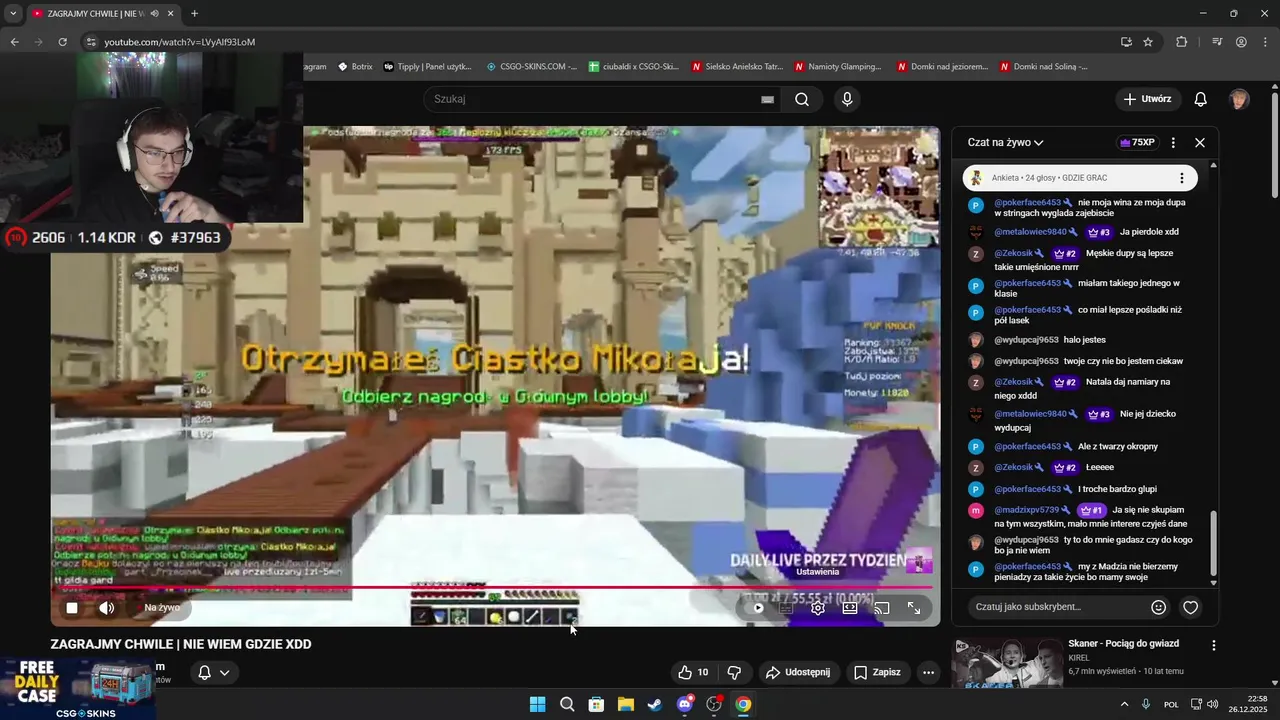The image size is (1280, 720).
Task: Open Chrome three-dot menu
Action: pyautogui.click(x=1264, y=42)
